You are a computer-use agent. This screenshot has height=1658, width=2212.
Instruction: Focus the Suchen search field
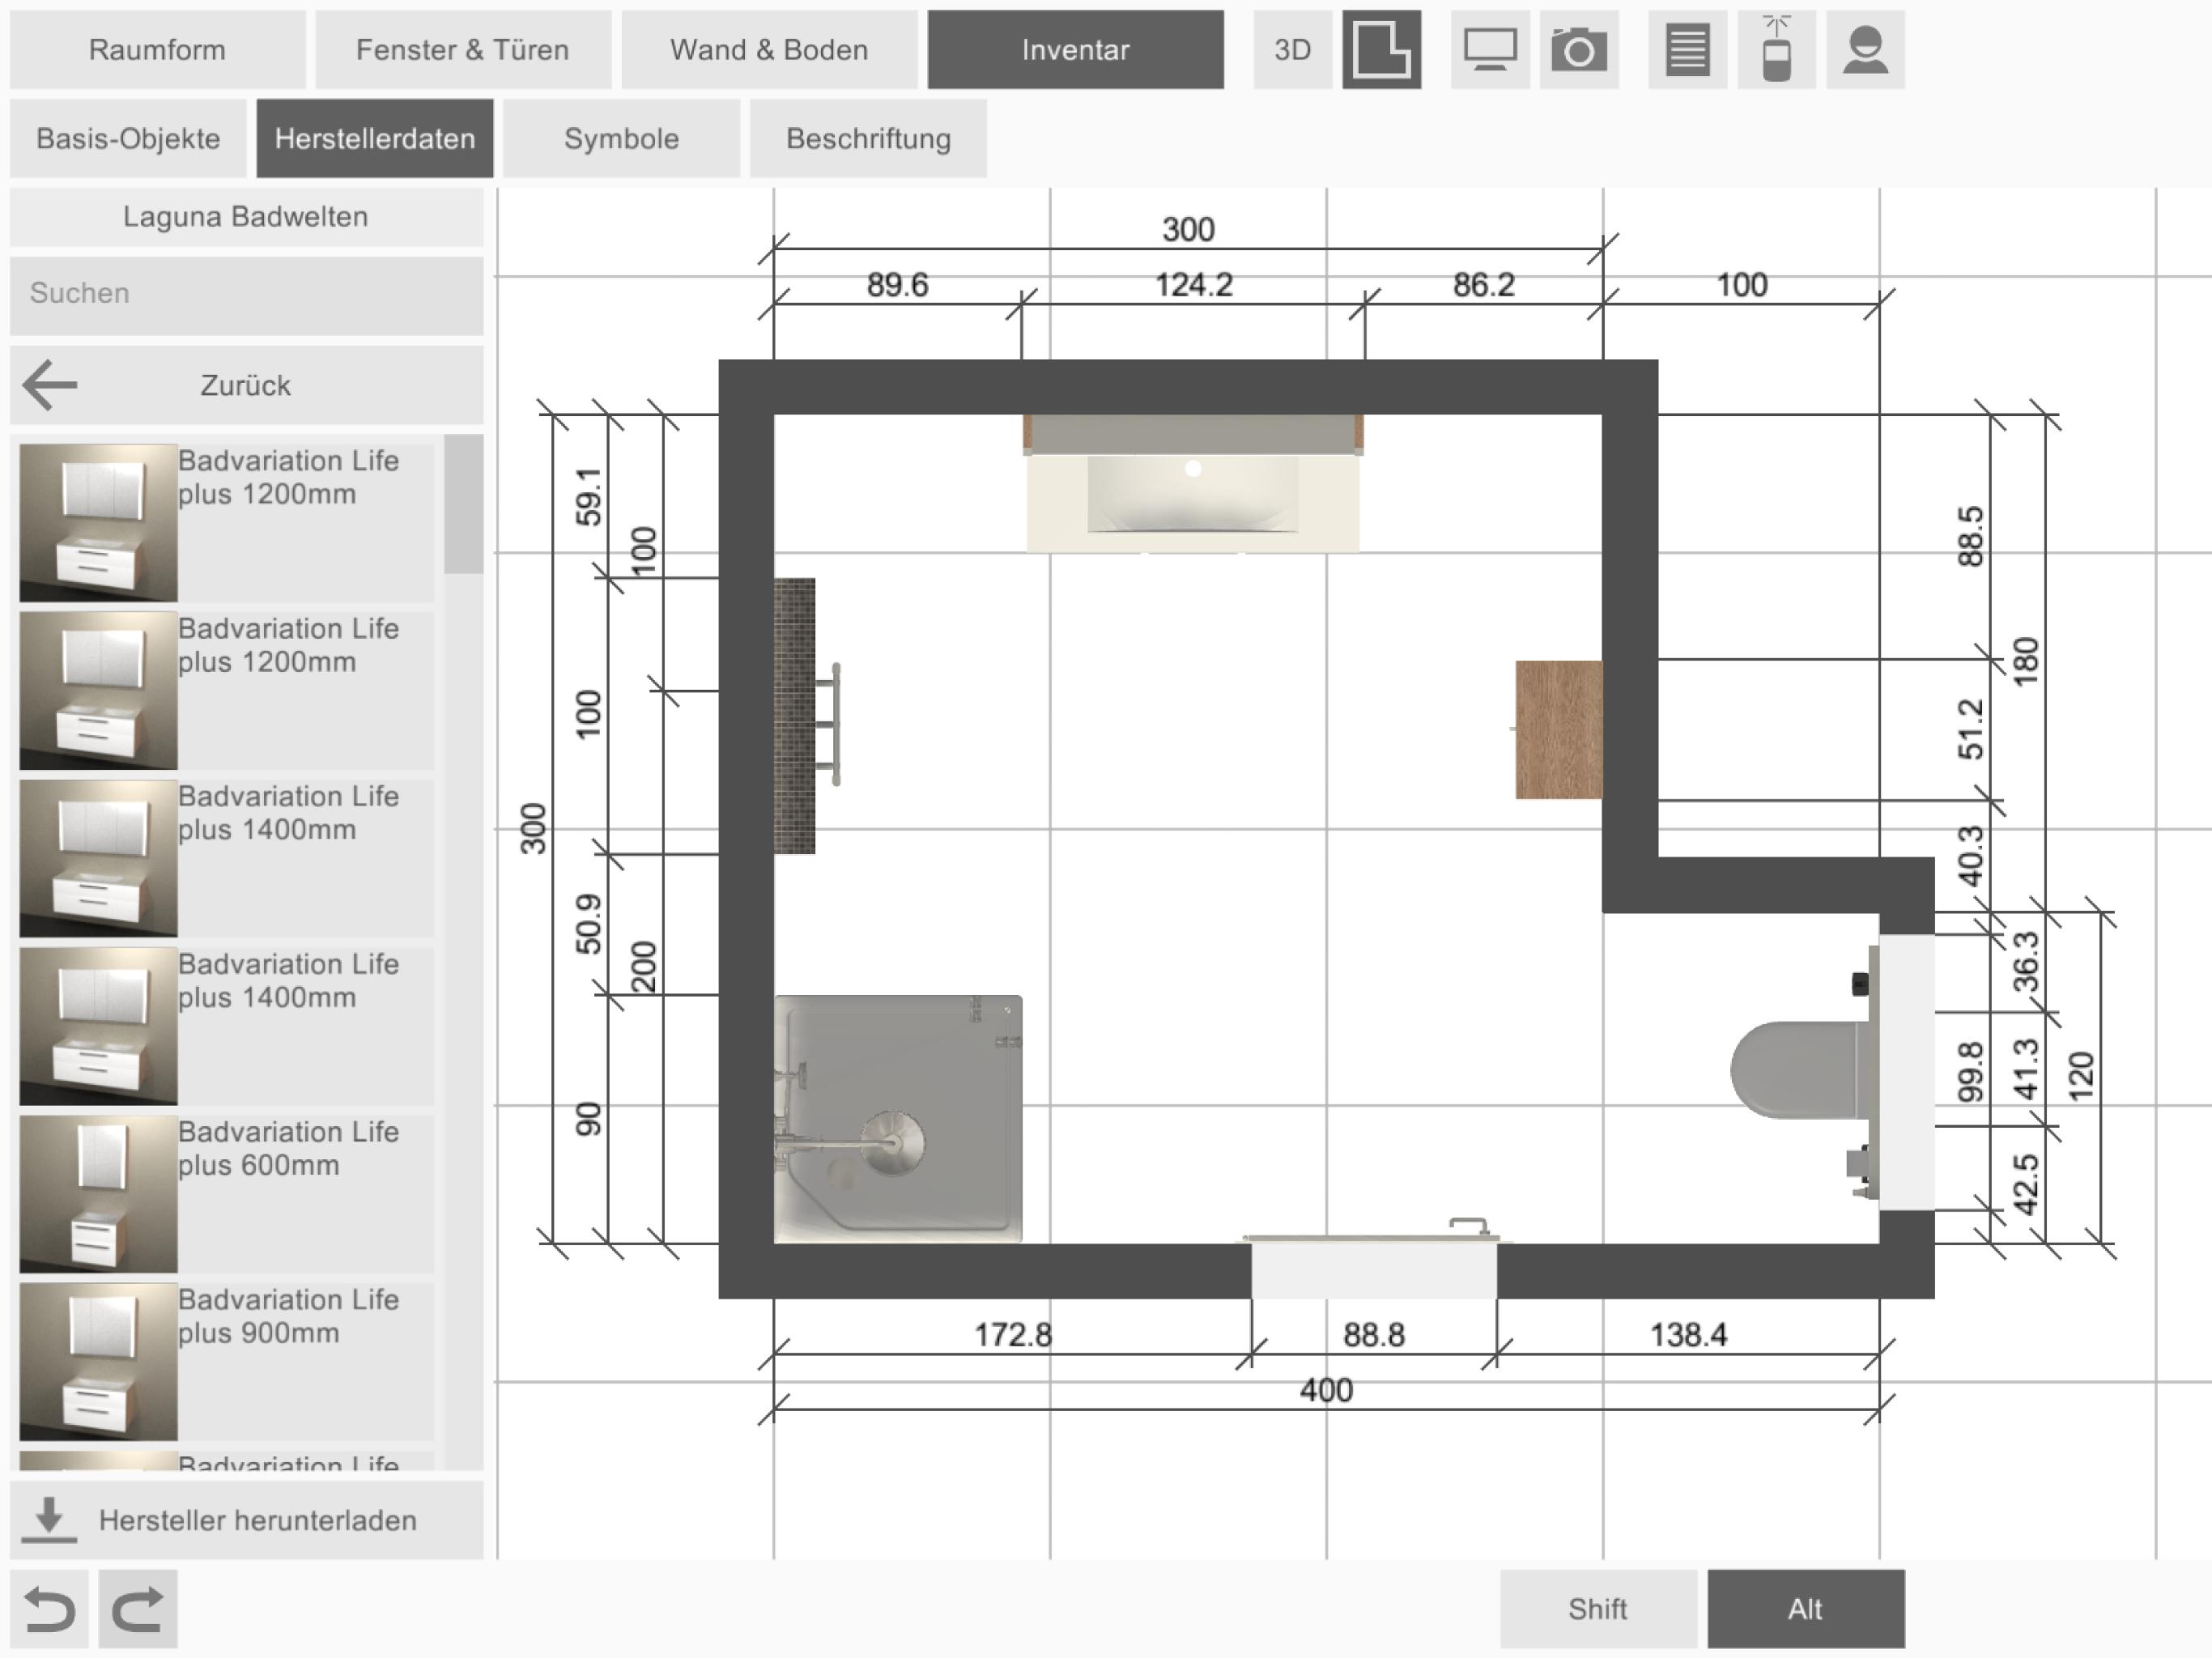coord(246,295)
